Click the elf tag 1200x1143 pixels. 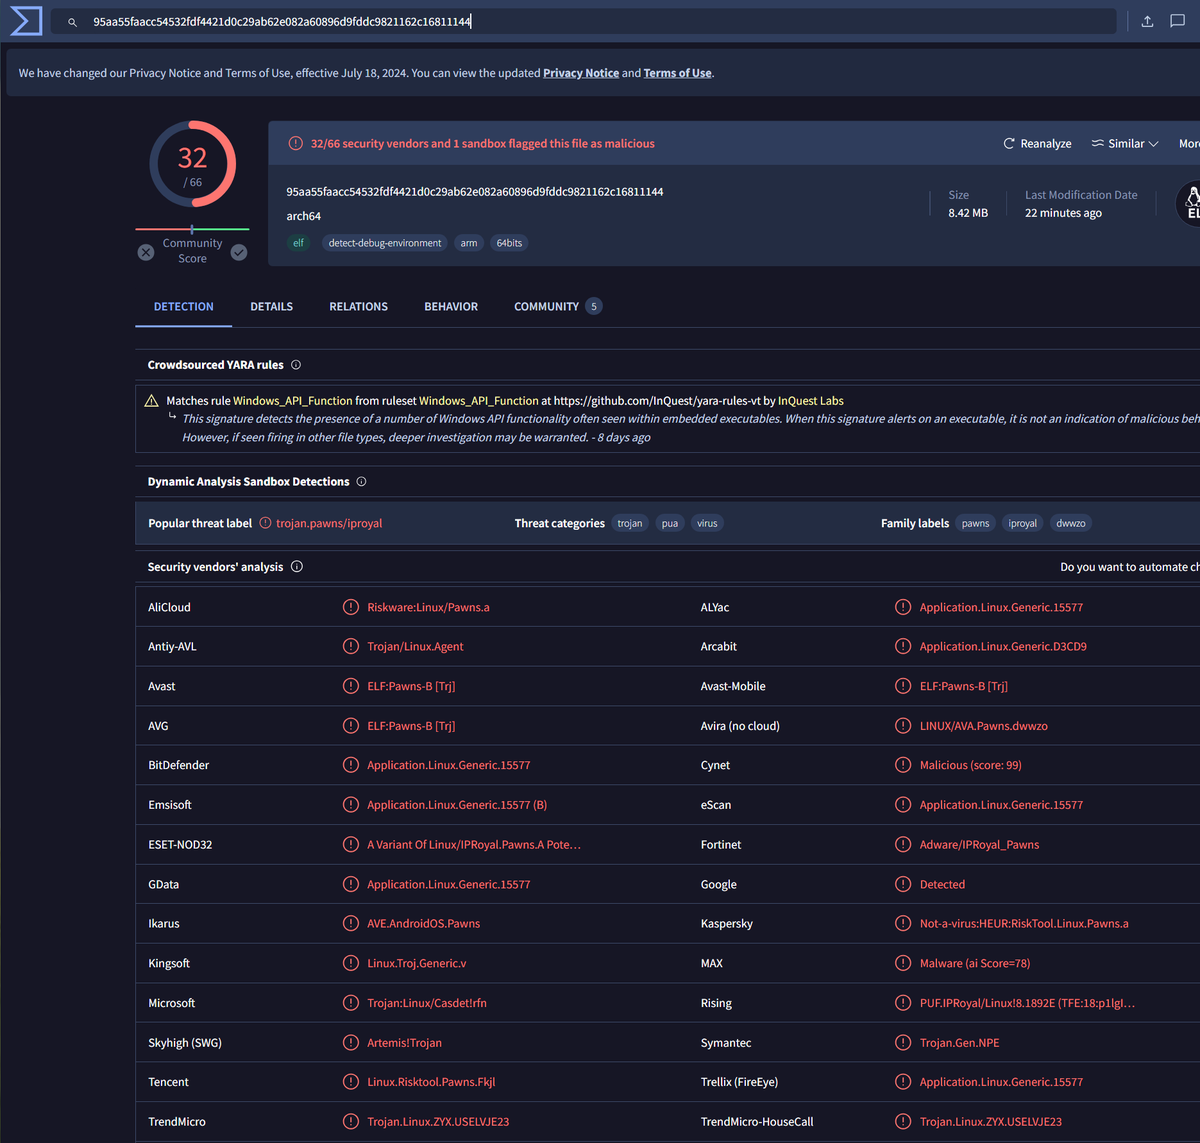(298, 243)
